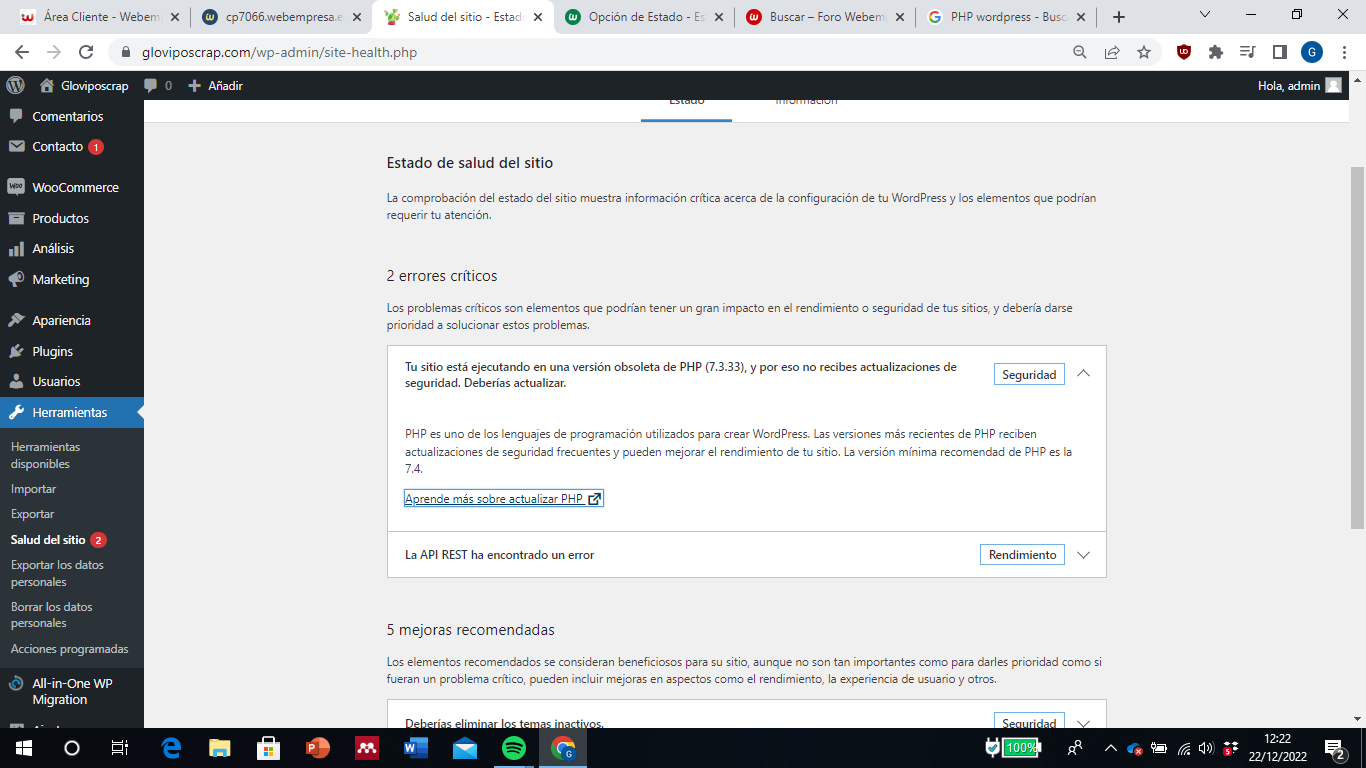Open Exportar los datos personales
The height and width of the screenshot is (768, 1366).
[x=57, y=573]
